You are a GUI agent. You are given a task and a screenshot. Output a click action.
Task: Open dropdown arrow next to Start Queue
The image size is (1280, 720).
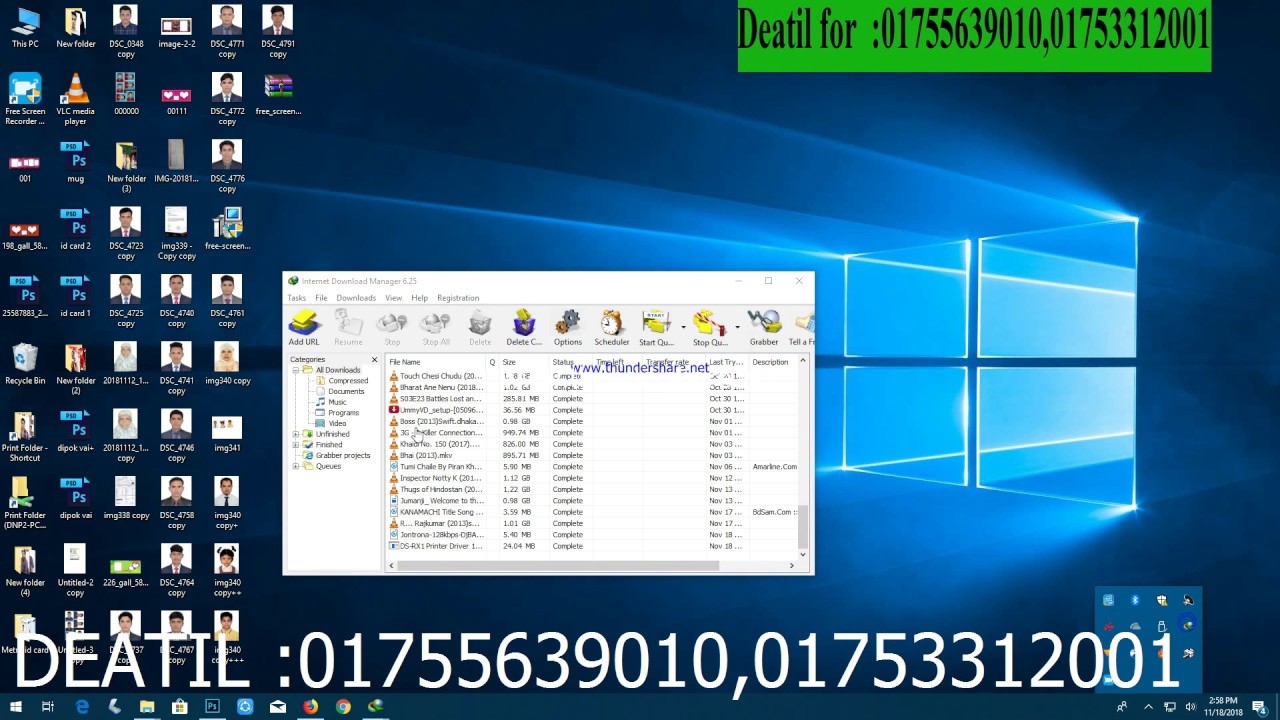pos(683,327)
